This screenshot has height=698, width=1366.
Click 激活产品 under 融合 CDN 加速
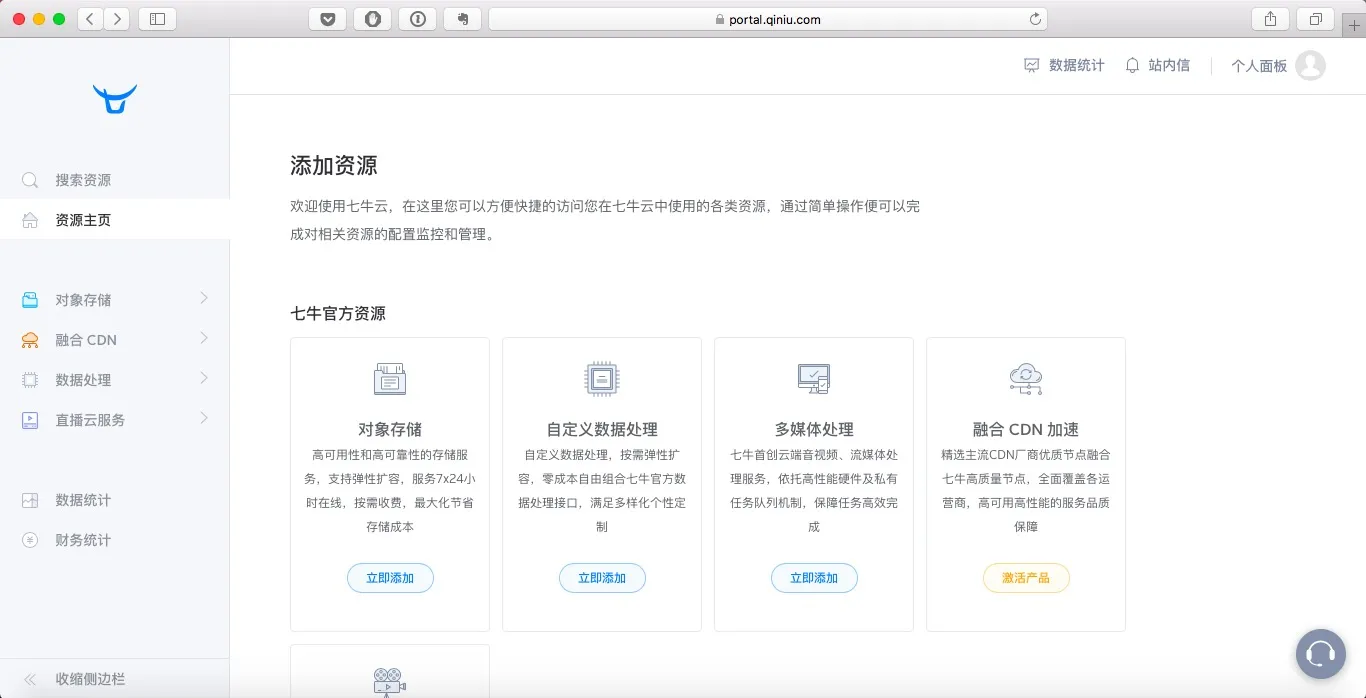[x=1026, y=578]
